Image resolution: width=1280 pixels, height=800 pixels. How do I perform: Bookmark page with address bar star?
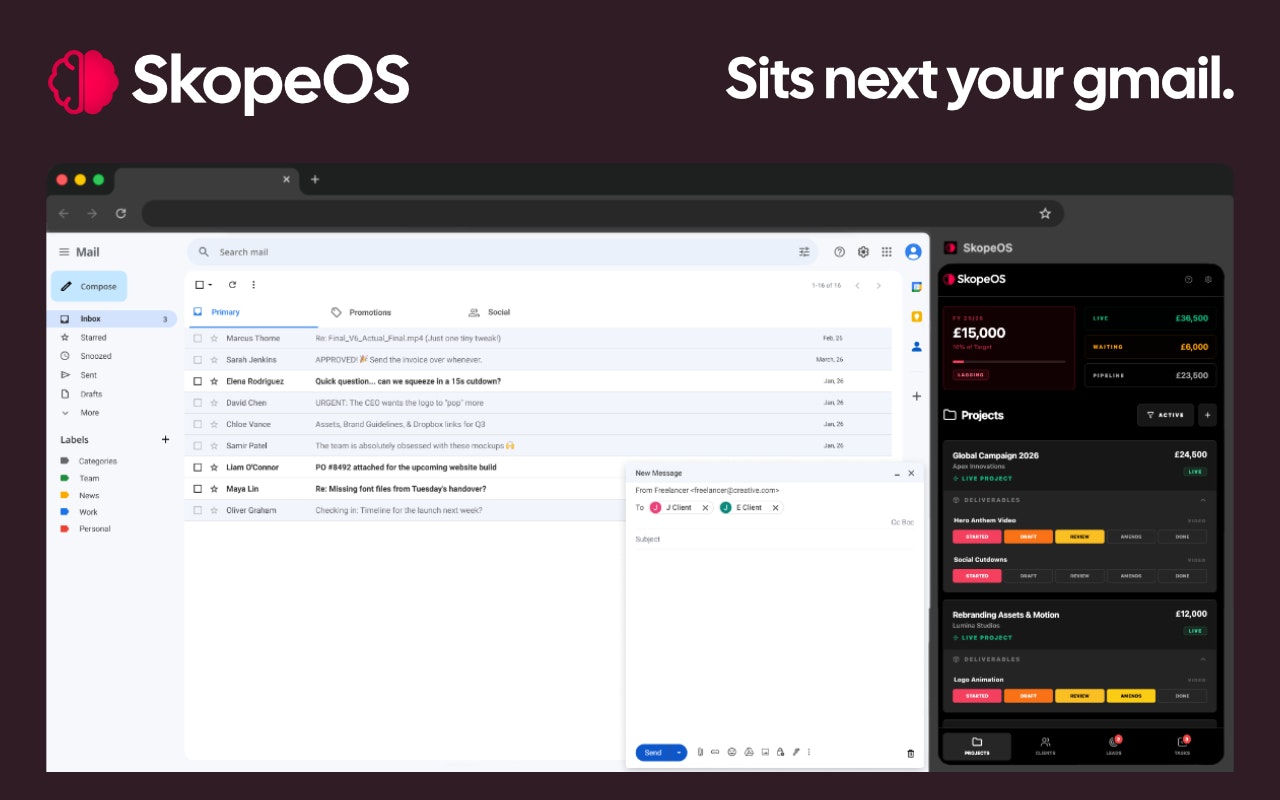[x=1045, y=213]
